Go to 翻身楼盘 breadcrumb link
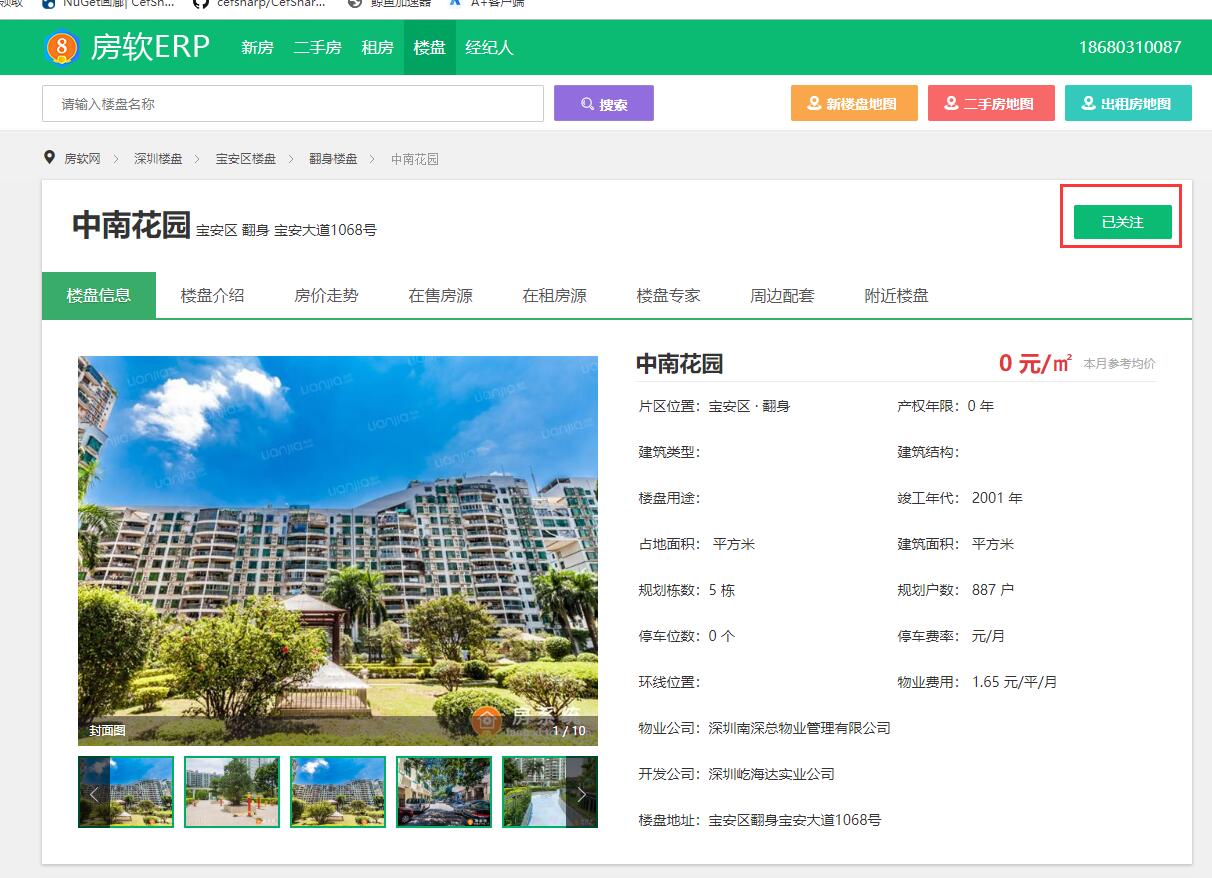Viewport: 1212px width, 878px height. [333, 159]
